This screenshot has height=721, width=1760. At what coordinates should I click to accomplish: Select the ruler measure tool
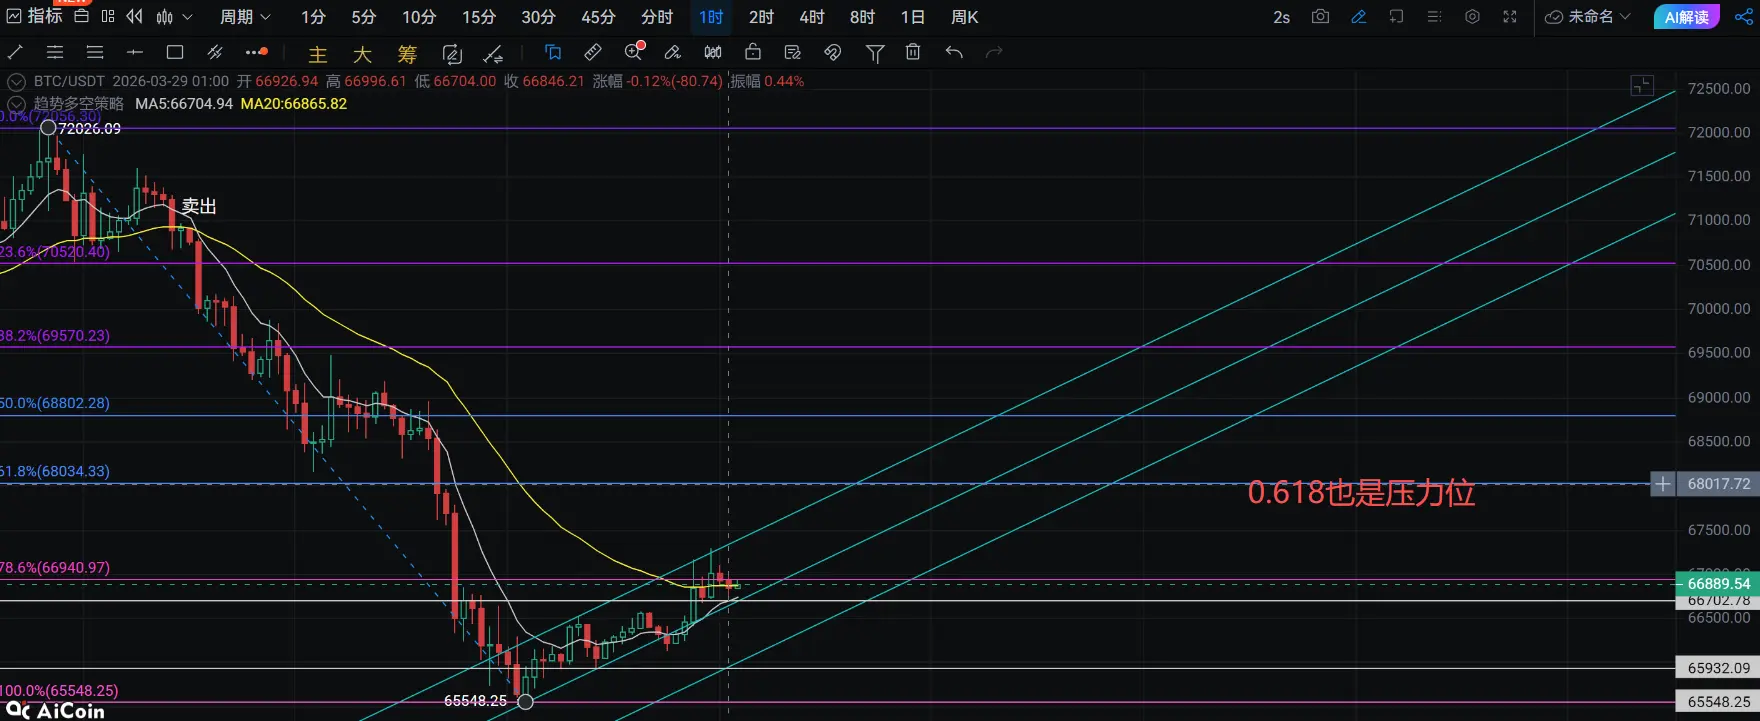point(593,52)
